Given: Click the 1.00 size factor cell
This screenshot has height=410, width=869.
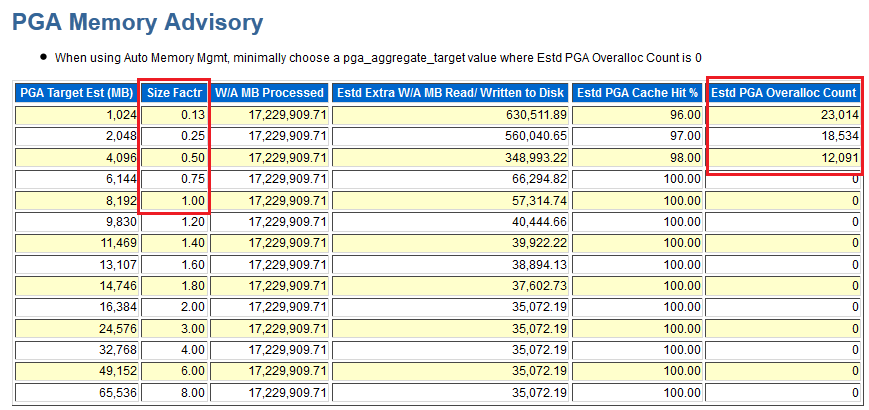Looking at the screenshot, I should (x=175, y=201).
